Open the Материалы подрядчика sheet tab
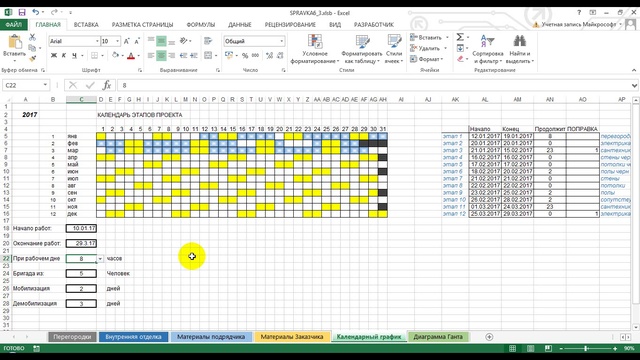This screenshot has width=640, height=360. 211,337
